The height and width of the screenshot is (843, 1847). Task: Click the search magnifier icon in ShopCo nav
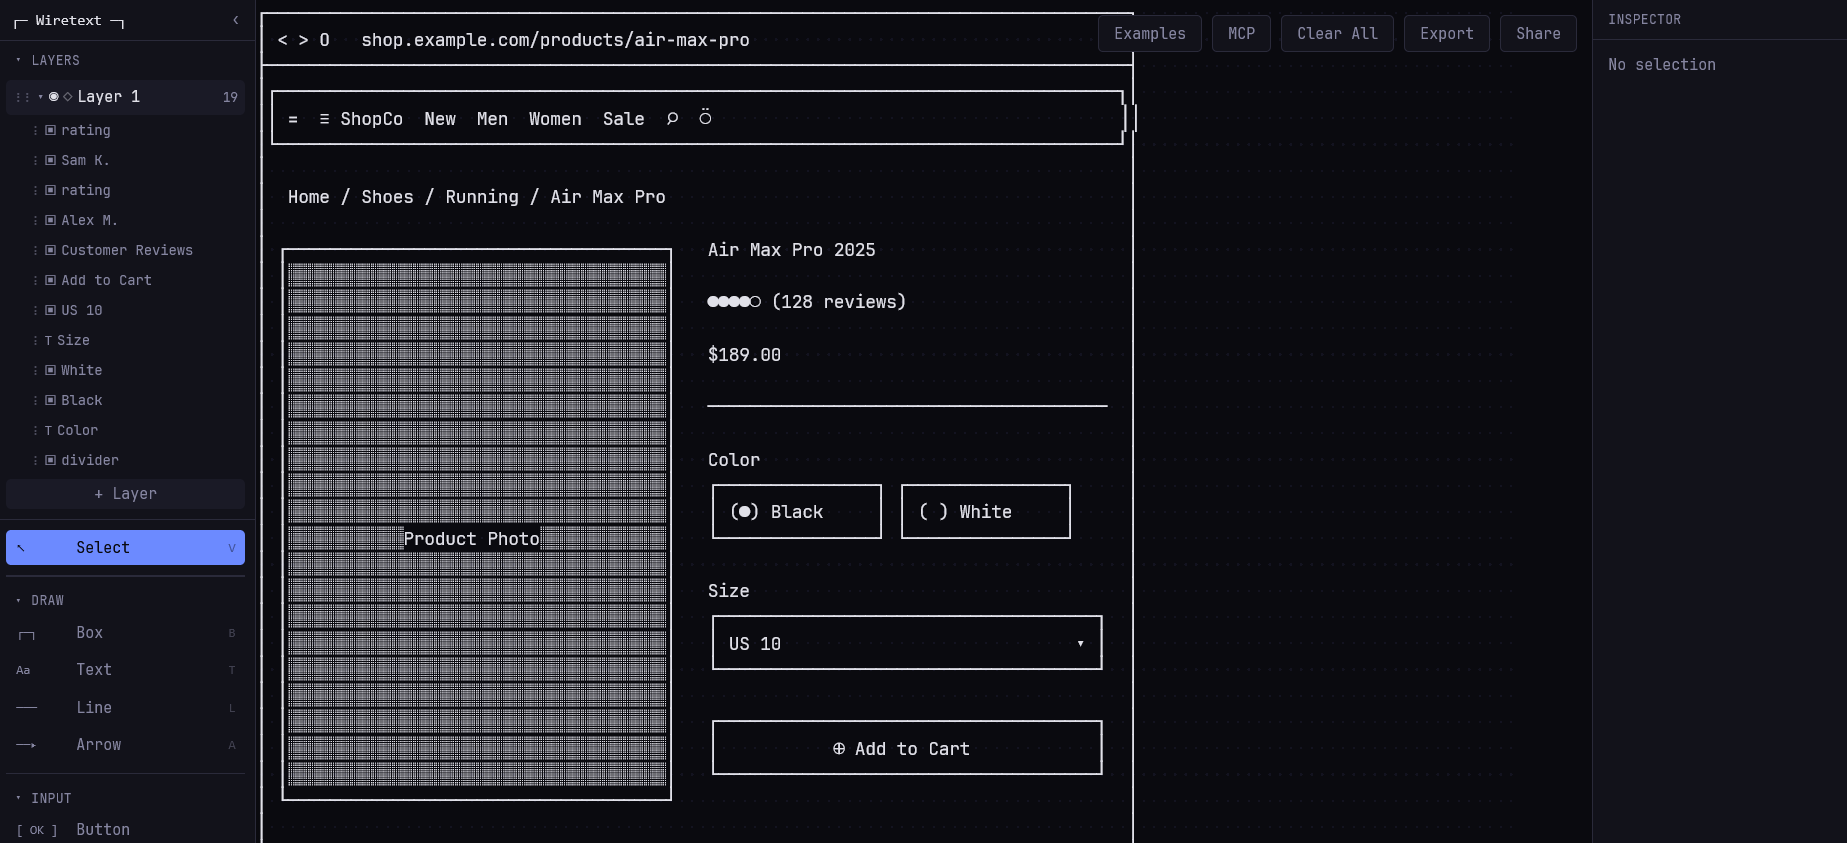(672, 119)
